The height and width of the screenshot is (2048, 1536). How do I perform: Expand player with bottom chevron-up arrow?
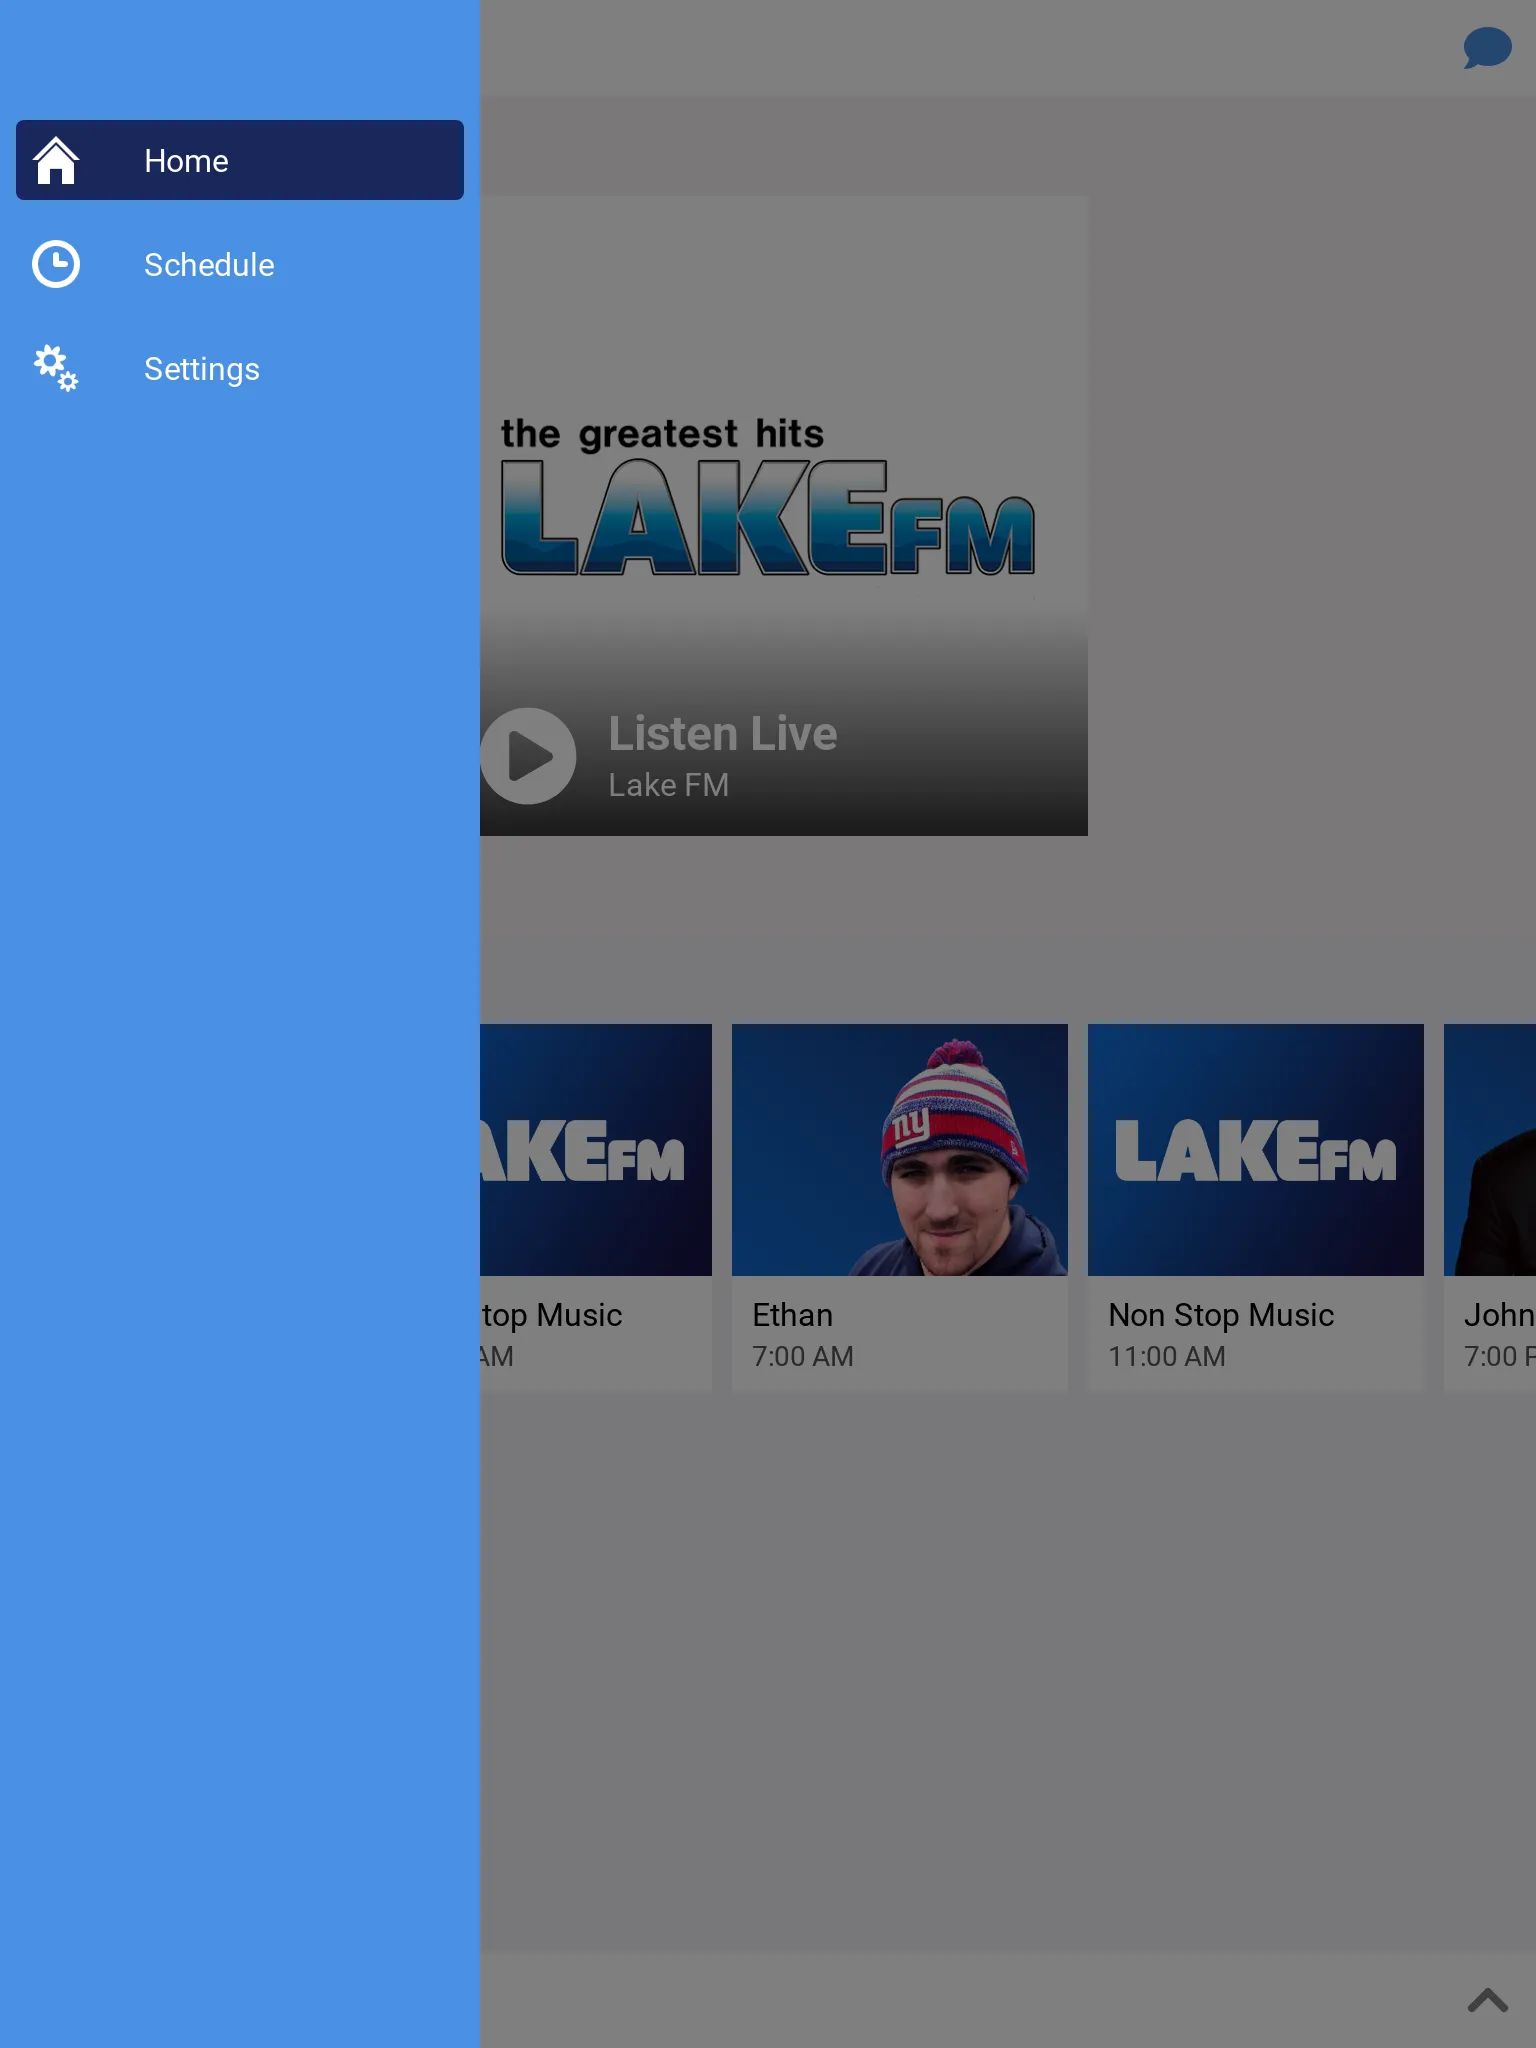[1487, 2000]
